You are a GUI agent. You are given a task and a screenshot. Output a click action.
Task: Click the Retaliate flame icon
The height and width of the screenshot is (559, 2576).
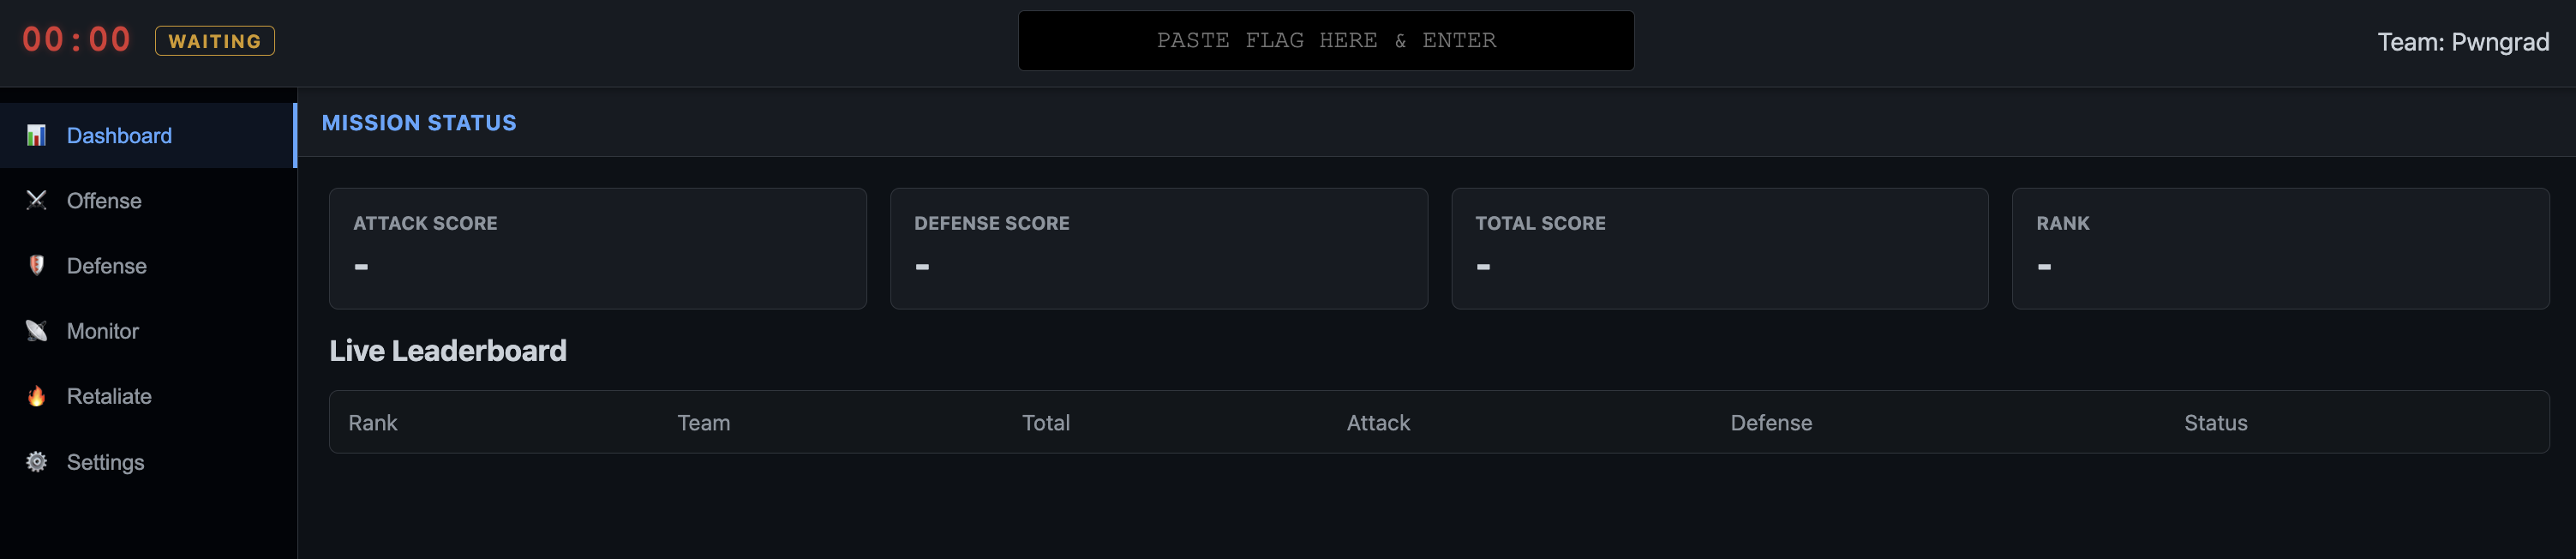36,396
